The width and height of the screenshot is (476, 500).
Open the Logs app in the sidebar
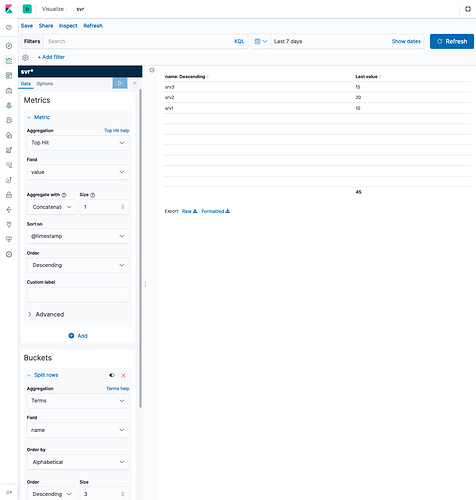tap(9, 150)
